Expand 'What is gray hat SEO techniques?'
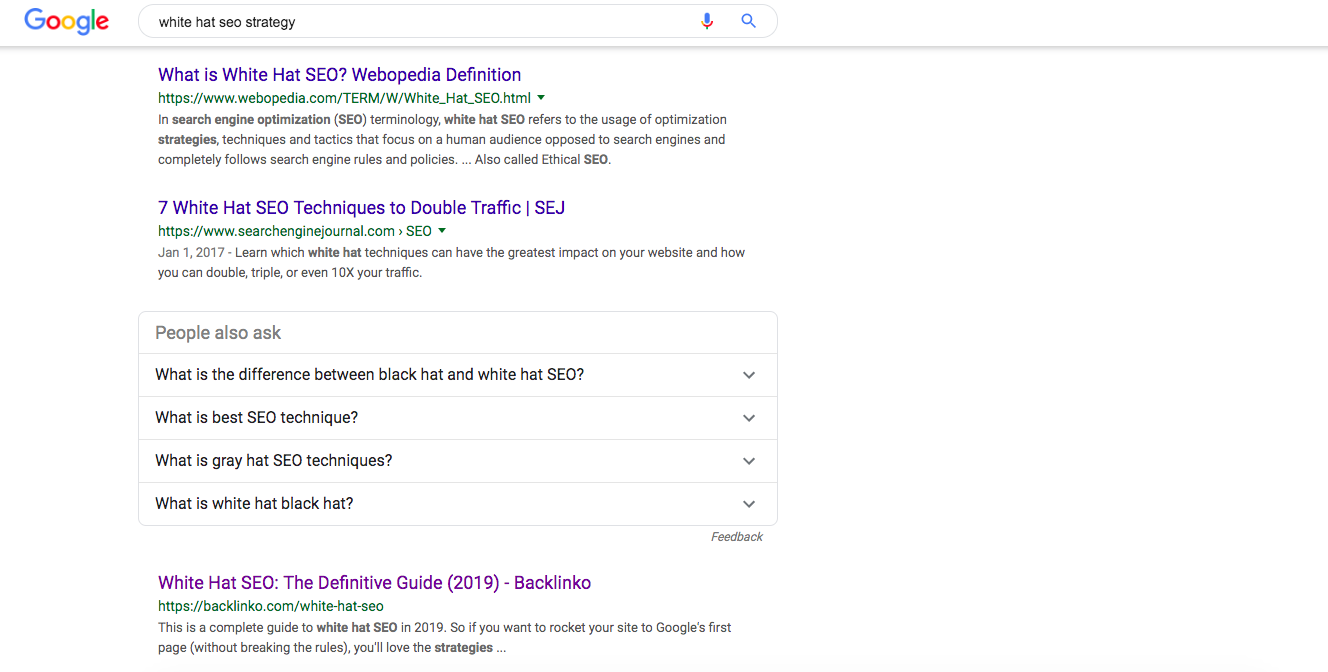Screen dimensions: 1328x672 tap(457, 461)
